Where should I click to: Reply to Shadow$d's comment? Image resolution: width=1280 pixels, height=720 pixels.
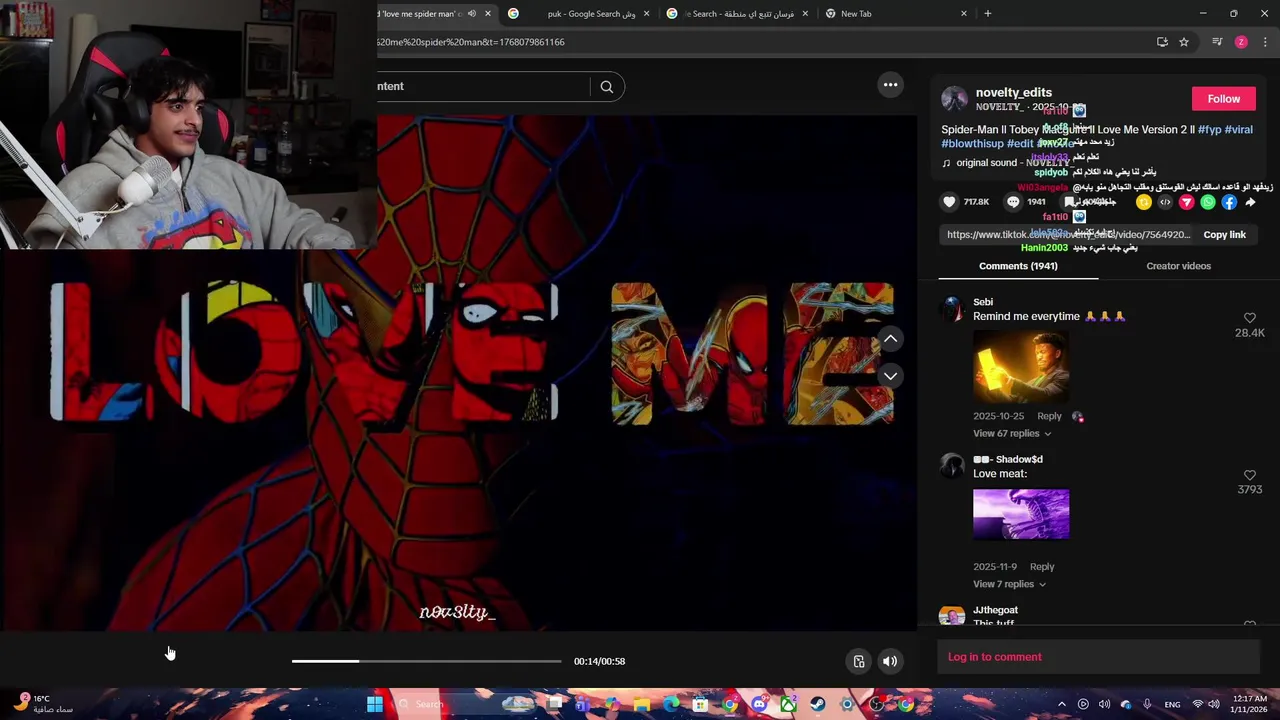[1042, 566]
